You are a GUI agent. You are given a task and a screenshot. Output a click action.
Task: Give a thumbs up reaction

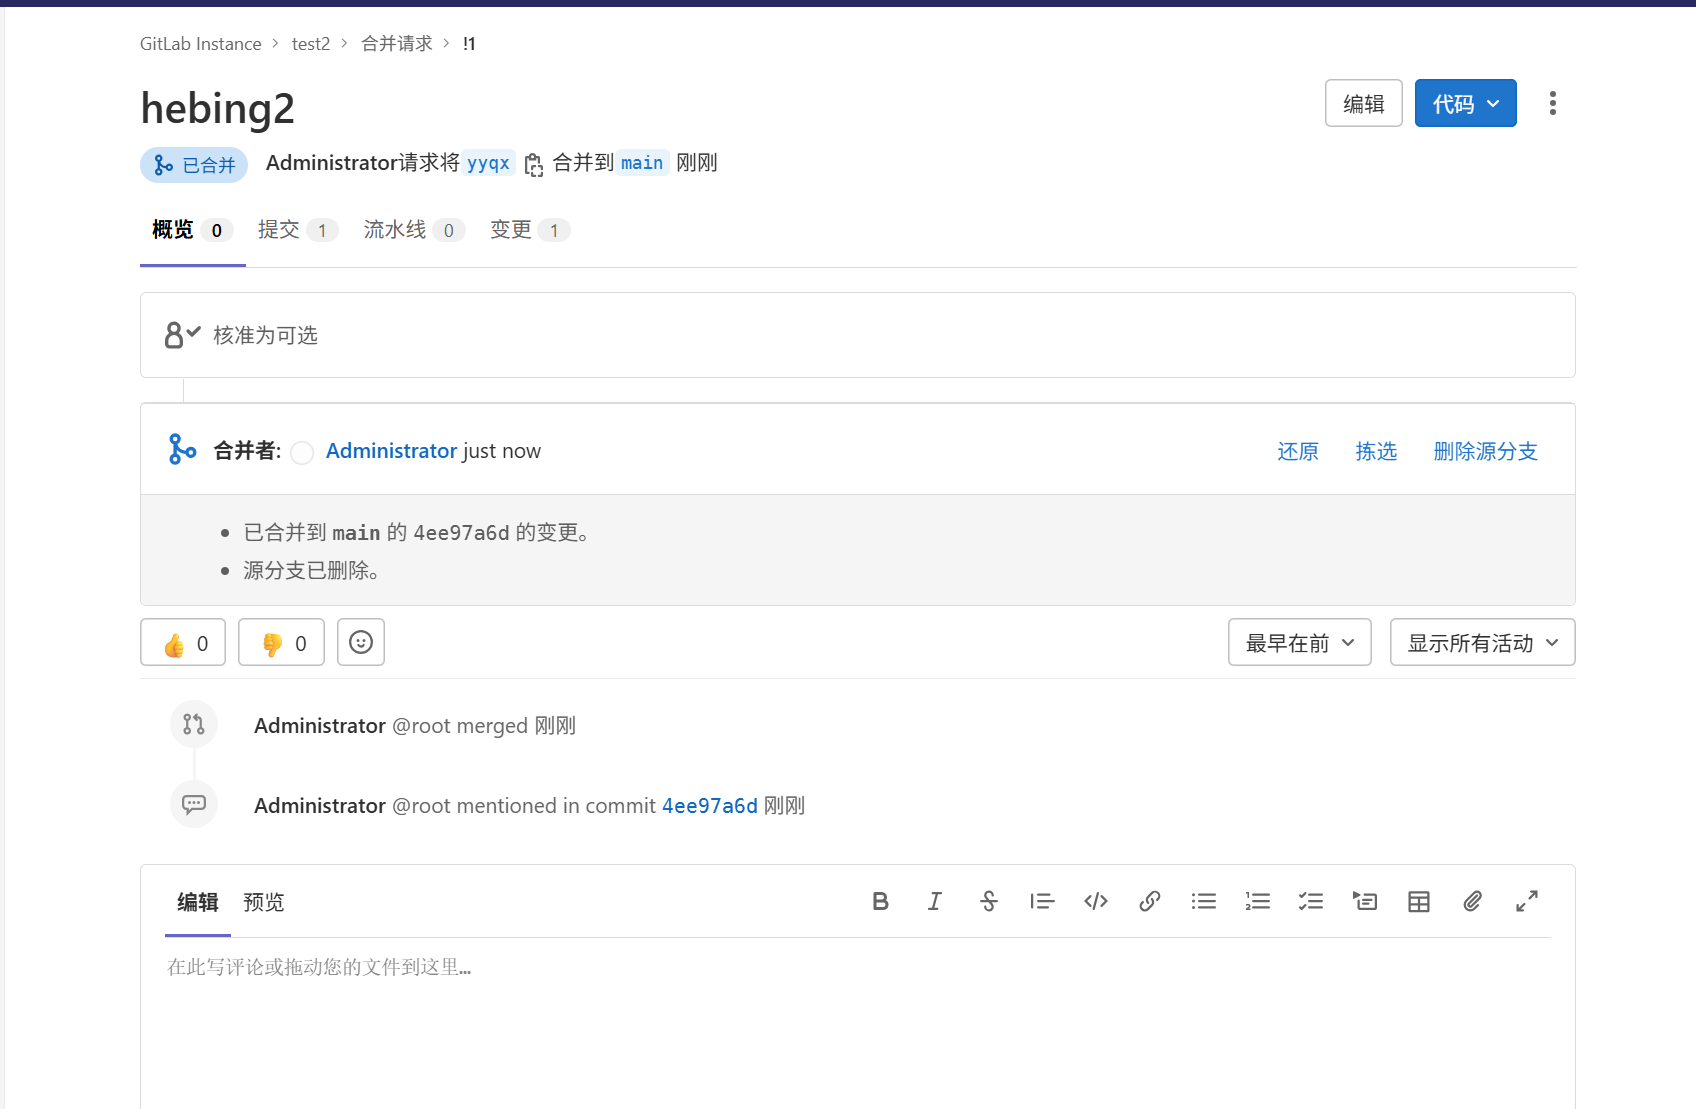(183, 643)
